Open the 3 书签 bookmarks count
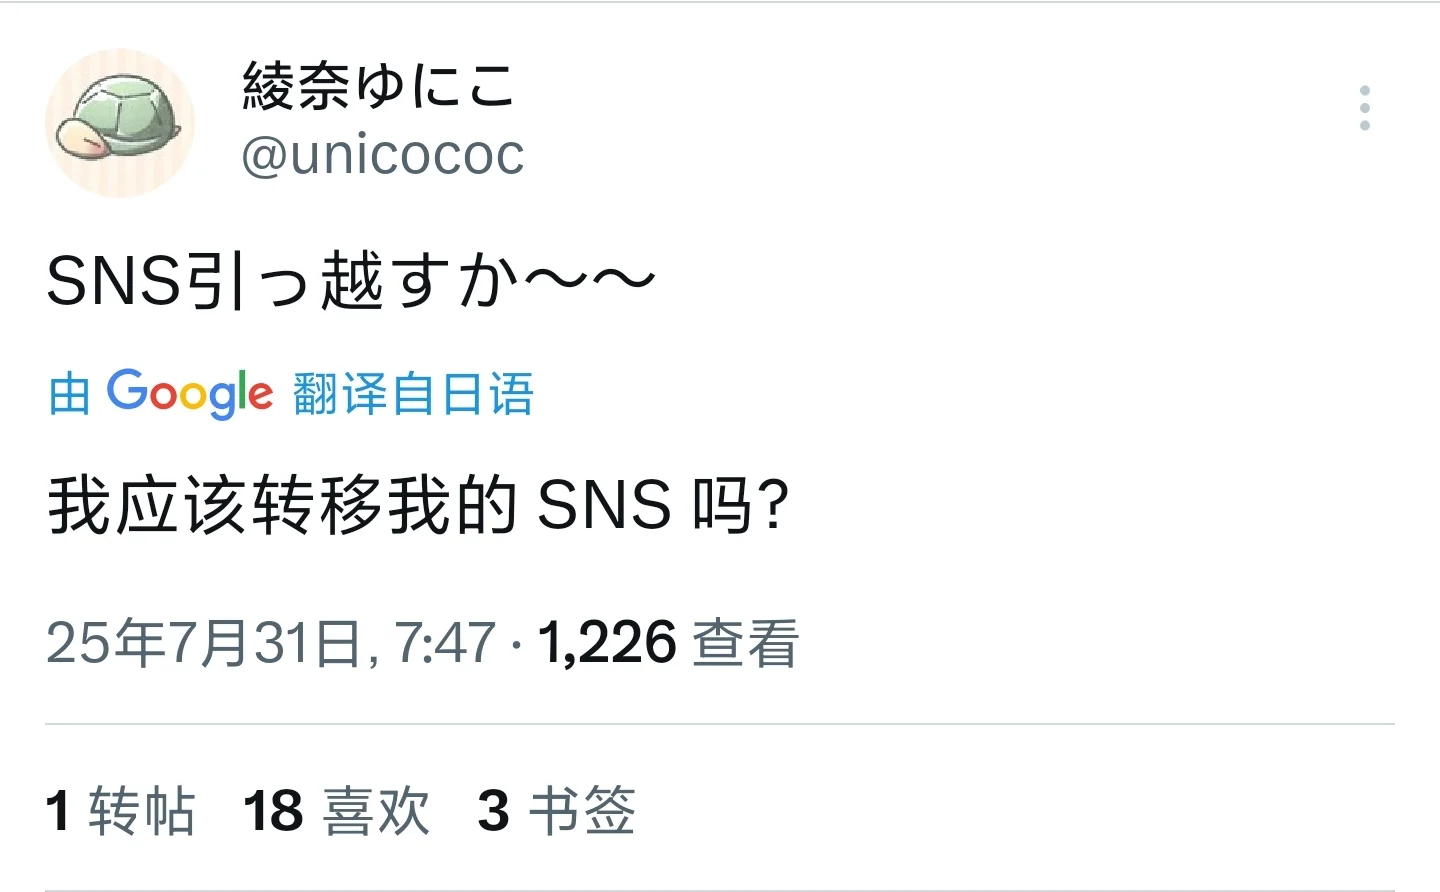The image size is (1440, 892). (557, 810)
